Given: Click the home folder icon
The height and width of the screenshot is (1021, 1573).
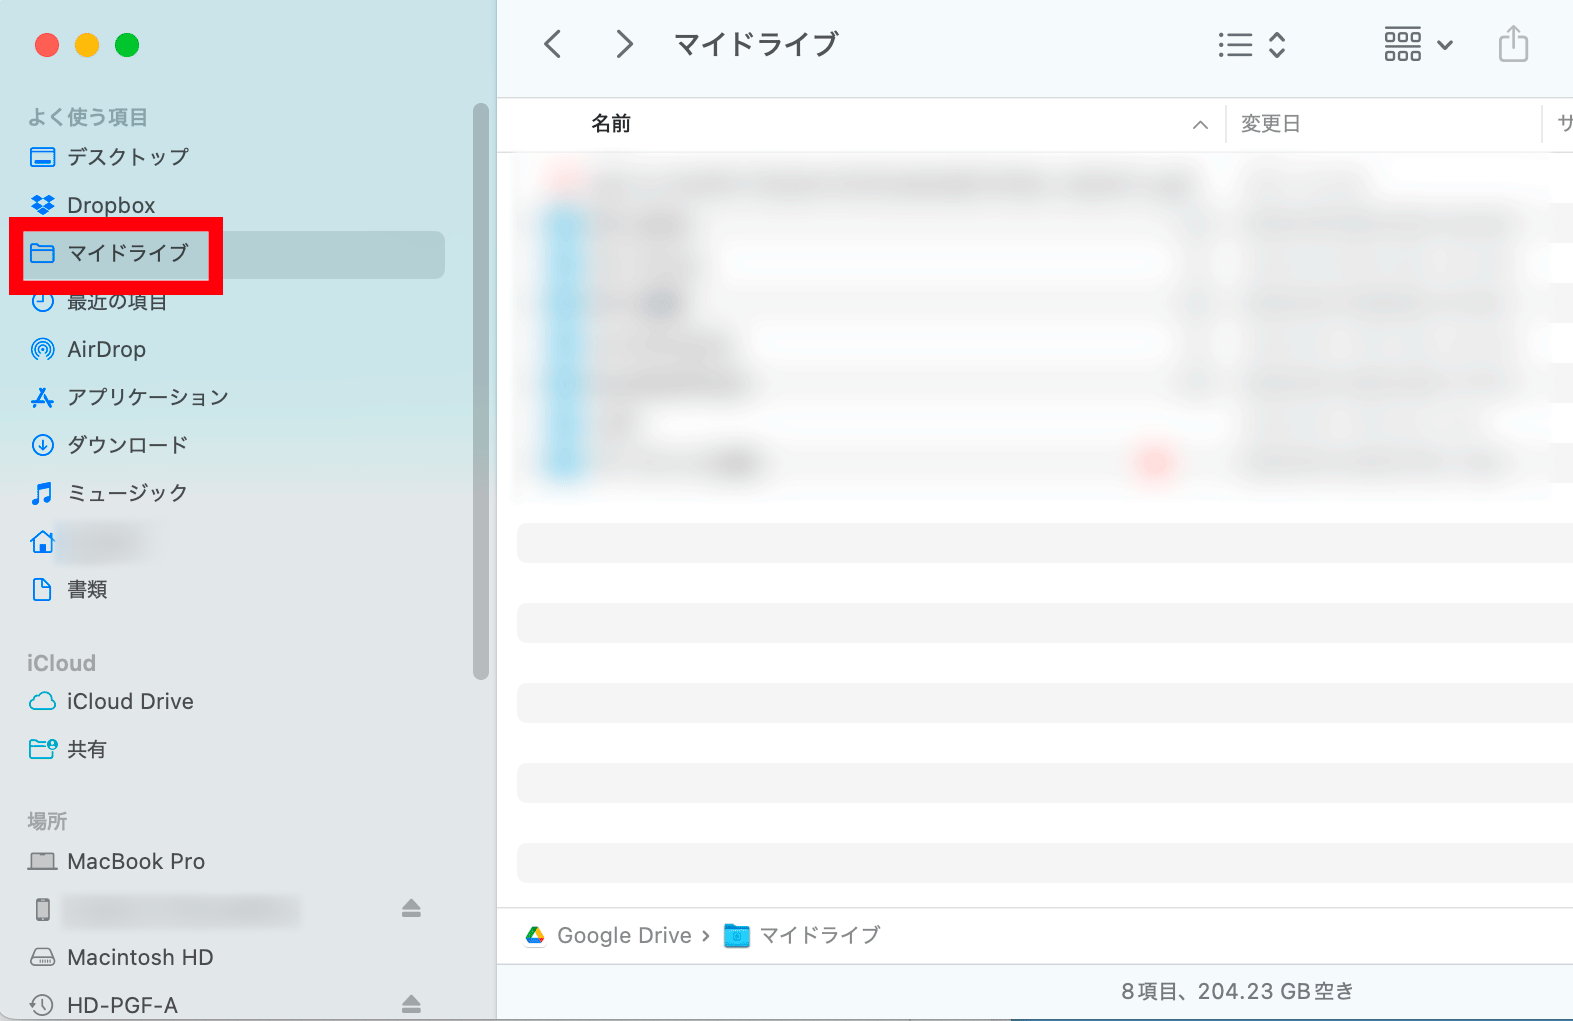Looking at the screenshot, I should click(x=42, y=541).
